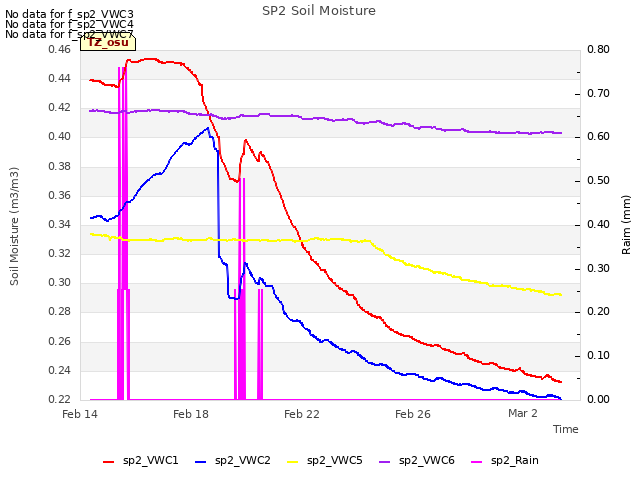Click the 0.28 left axis value

60,311
